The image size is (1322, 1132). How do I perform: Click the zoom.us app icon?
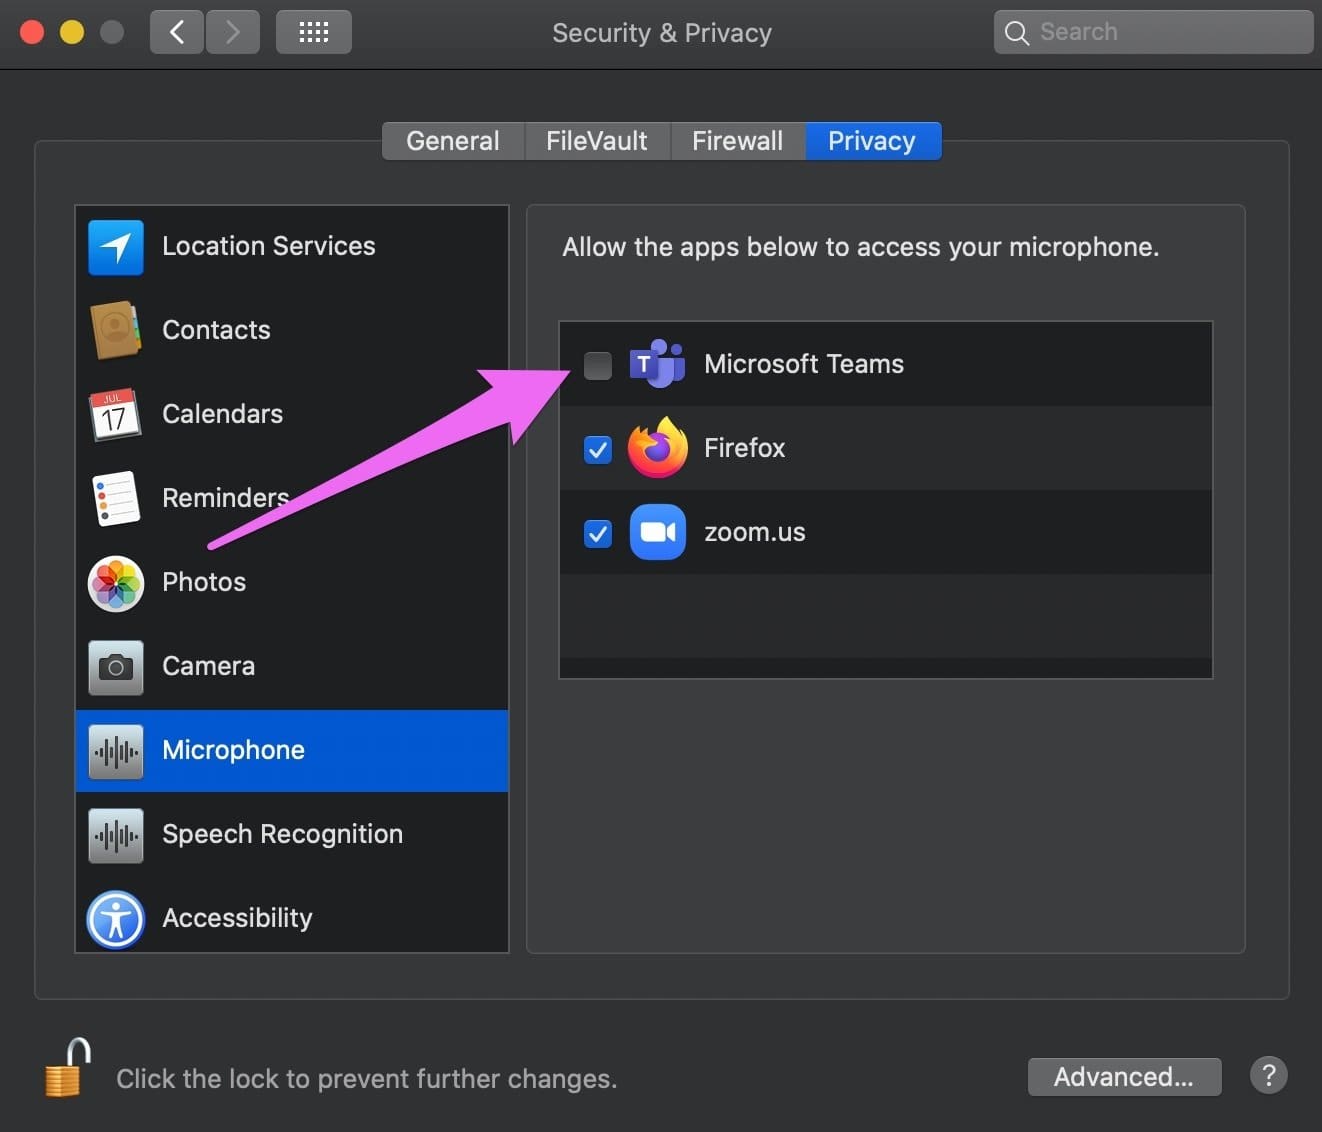point(657,532)
